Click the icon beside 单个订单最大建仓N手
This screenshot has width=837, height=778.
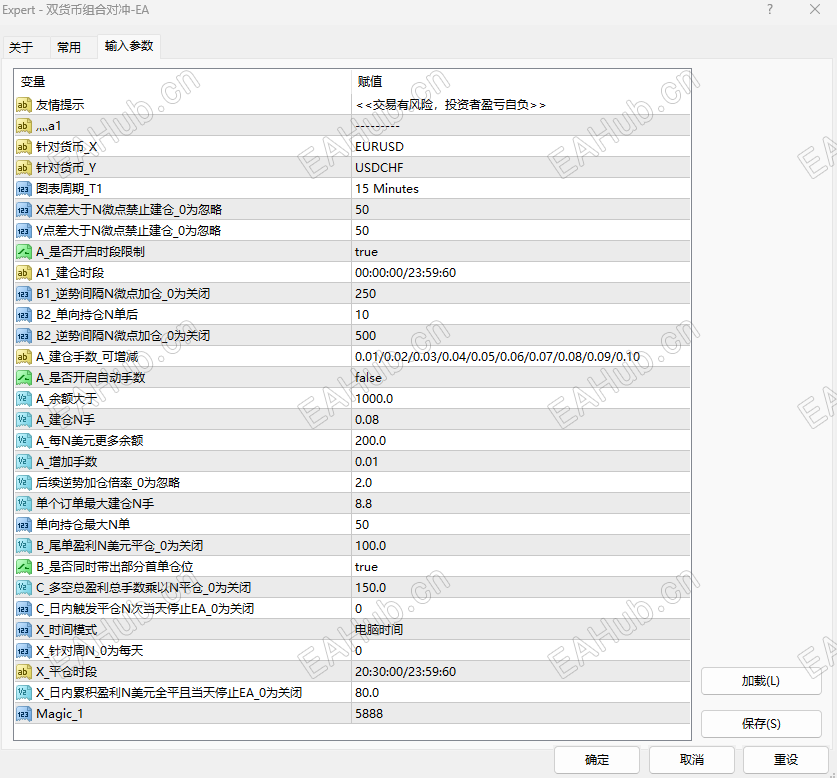pos(23,504)
